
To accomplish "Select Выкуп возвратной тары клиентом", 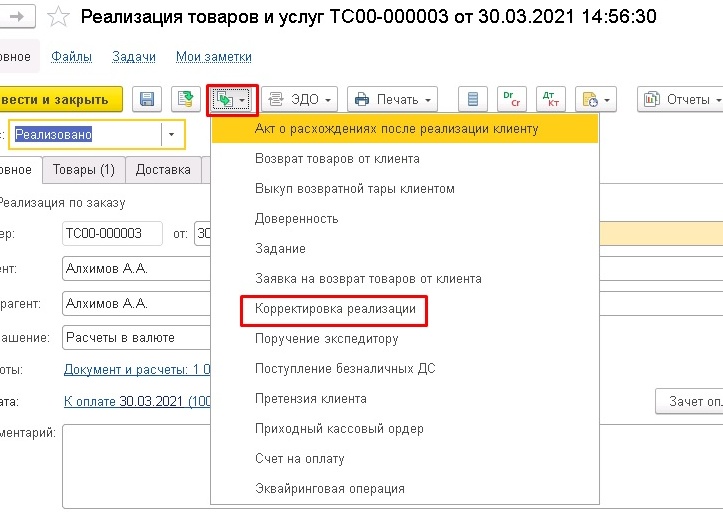I will (x=405, y=189).
